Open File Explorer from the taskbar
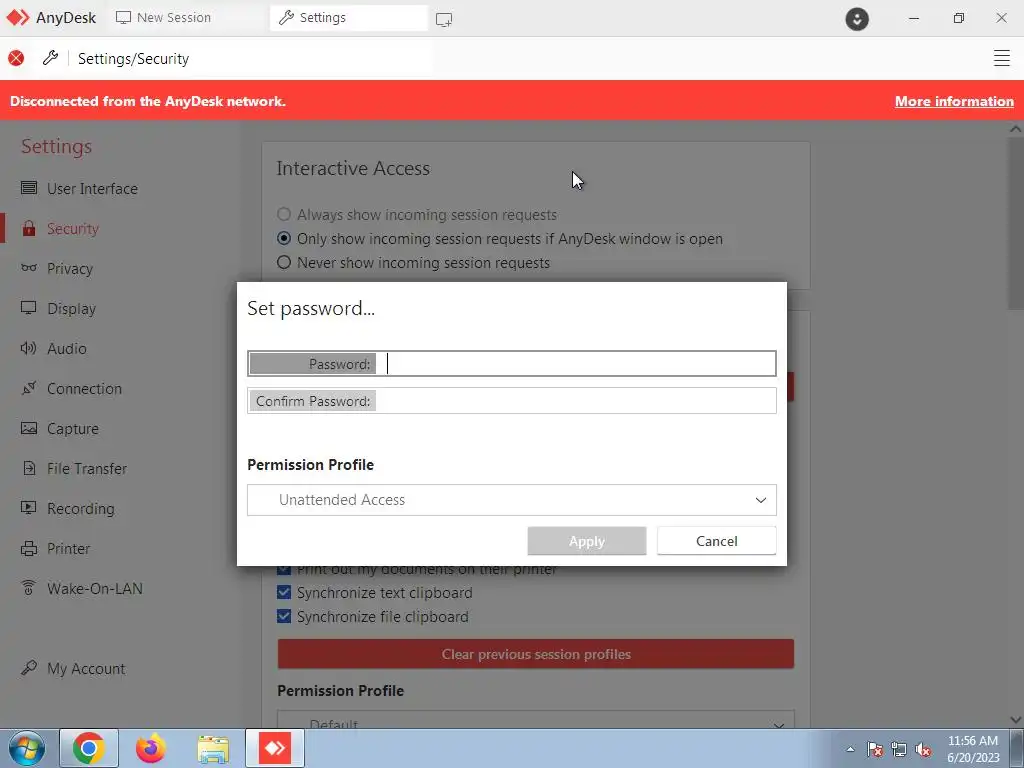The image size is (1024, 768). (213, 749)
